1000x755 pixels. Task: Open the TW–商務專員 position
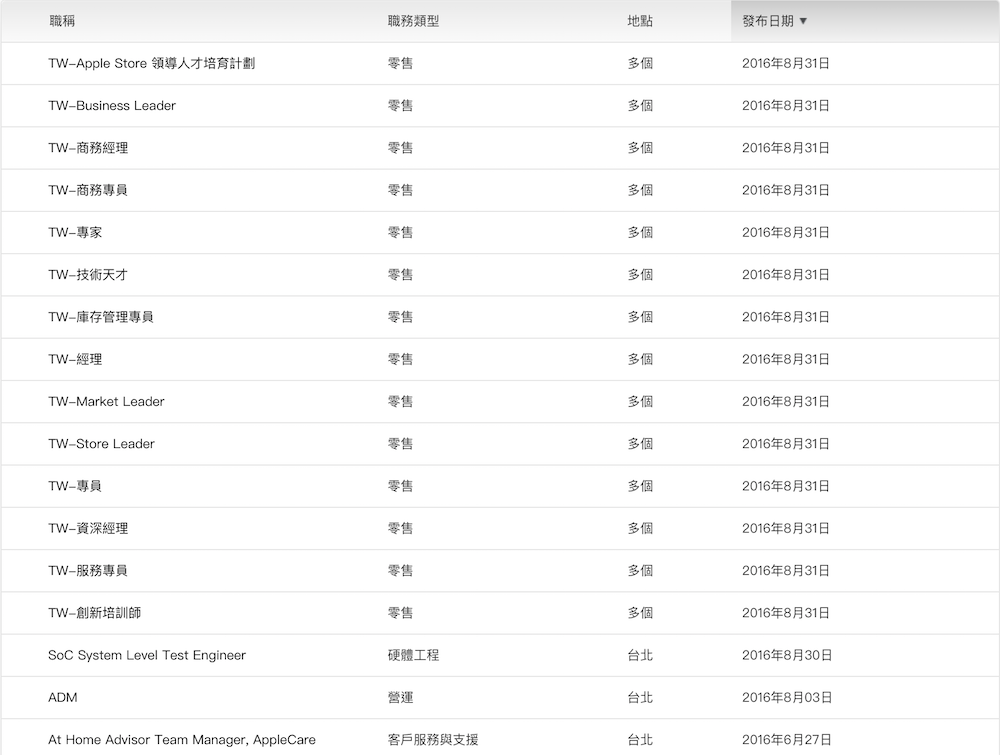pyautogui.click(x=88, y=190)
